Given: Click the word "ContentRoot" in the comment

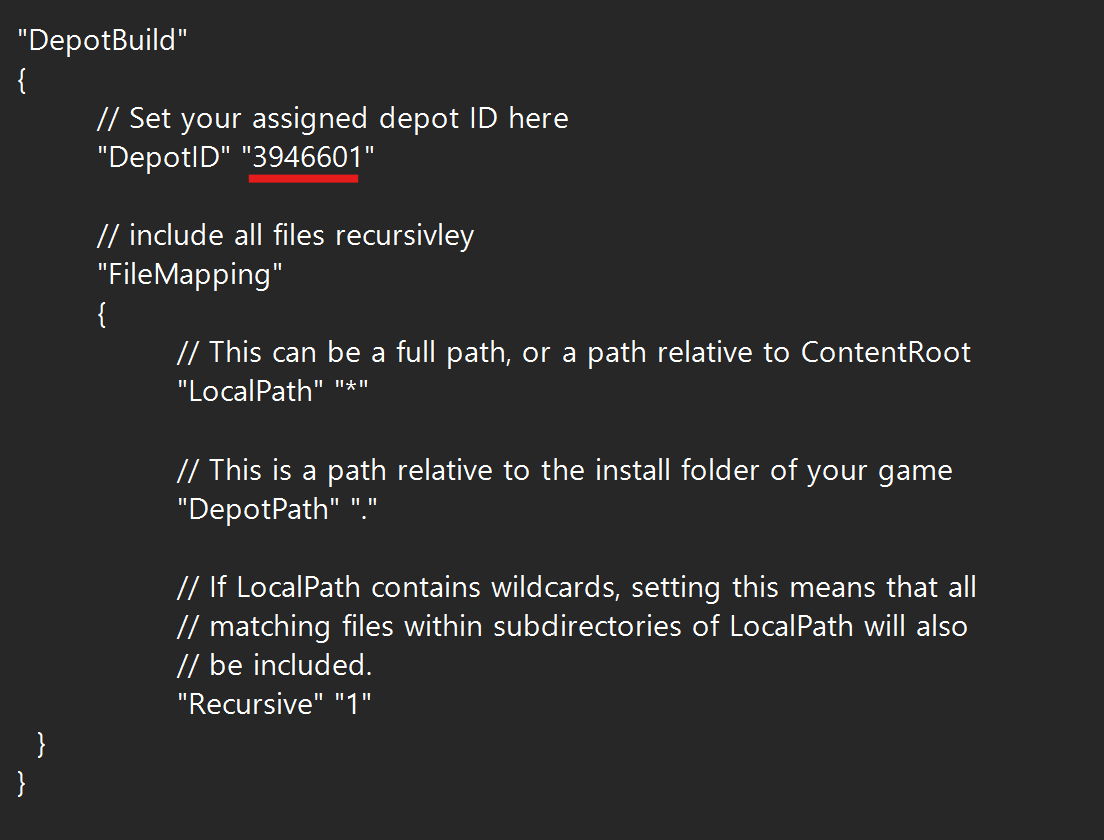Looking at the screenshot, I should tap(886, 352).
